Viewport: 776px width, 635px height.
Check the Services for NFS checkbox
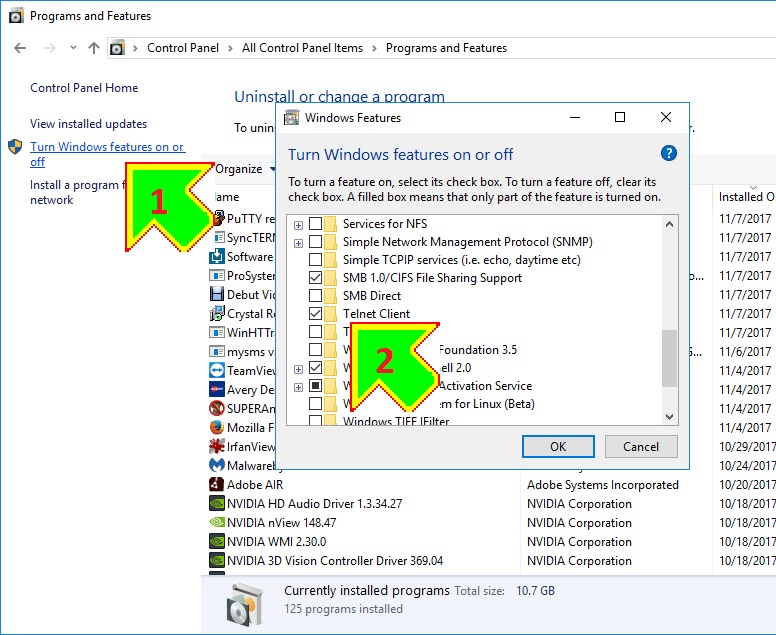coord(315,224)
